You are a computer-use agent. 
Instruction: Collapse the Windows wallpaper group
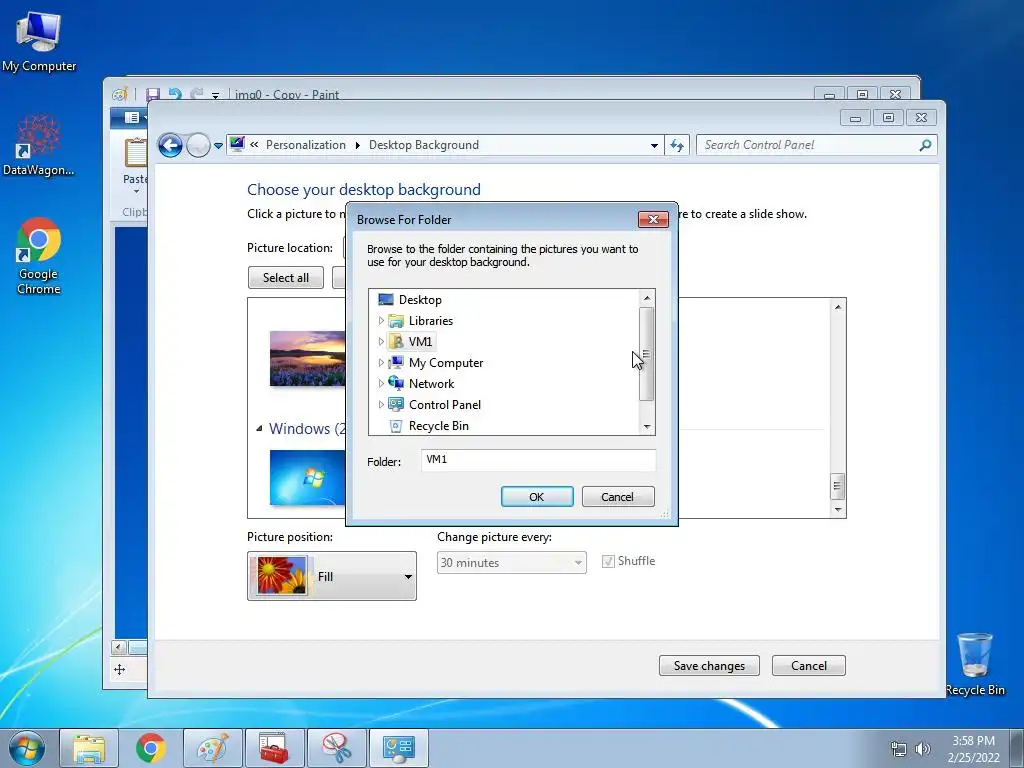(x=259, y=428)
